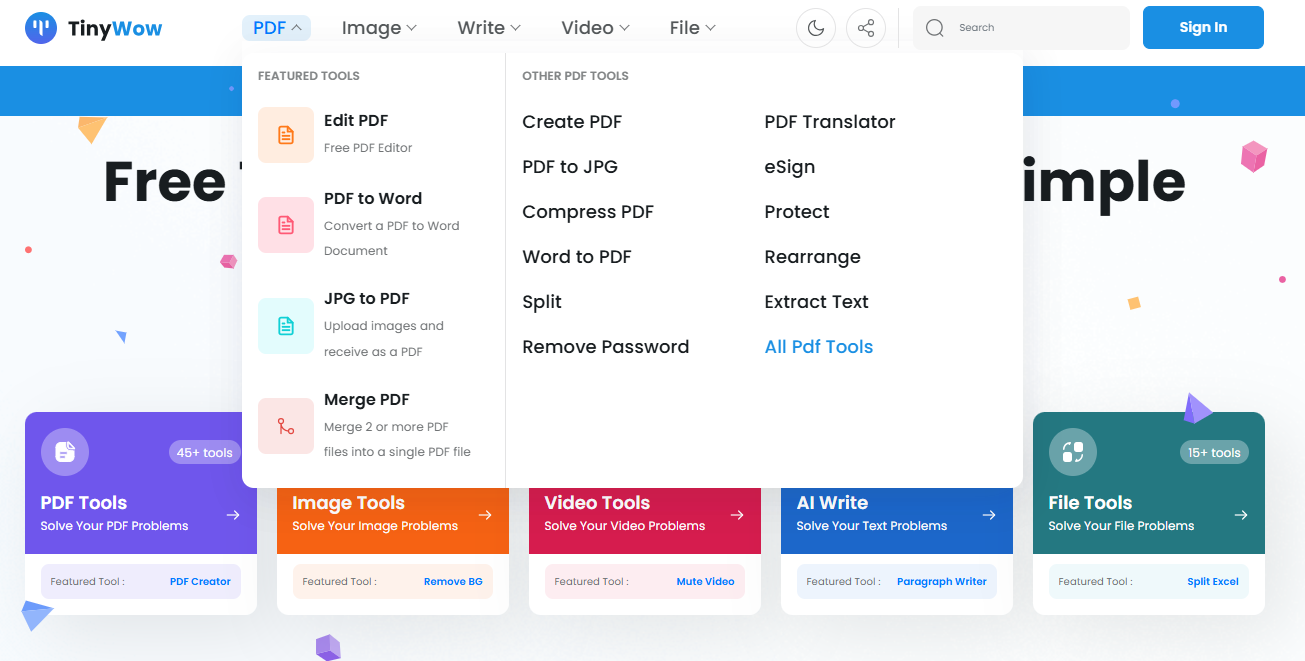
Task: Click the TinyWow logo icon
Action: click(41, 28)
